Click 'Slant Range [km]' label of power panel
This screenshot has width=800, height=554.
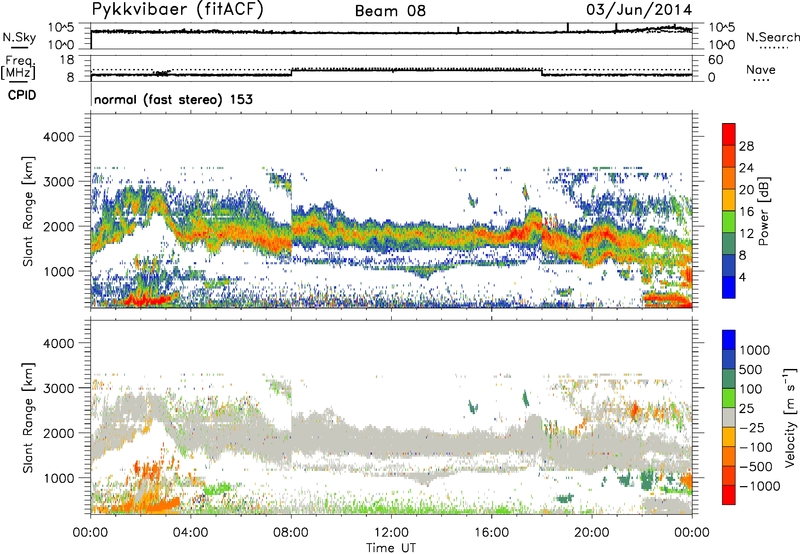[x=28, y=212]
